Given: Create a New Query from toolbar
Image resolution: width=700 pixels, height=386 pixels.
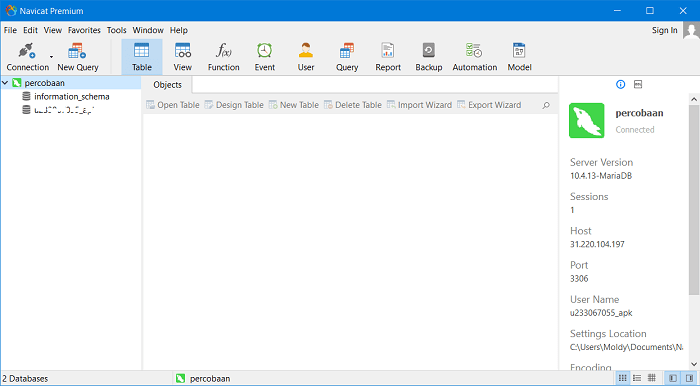Looking at the screenshot, I should tap(78, 57).
